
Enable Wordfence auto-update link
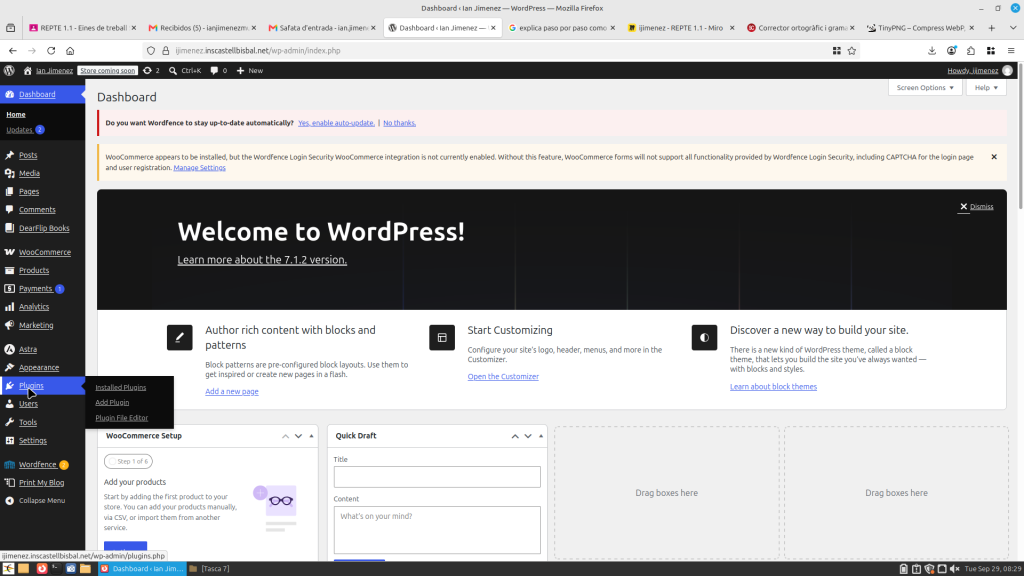pos(336,123)
